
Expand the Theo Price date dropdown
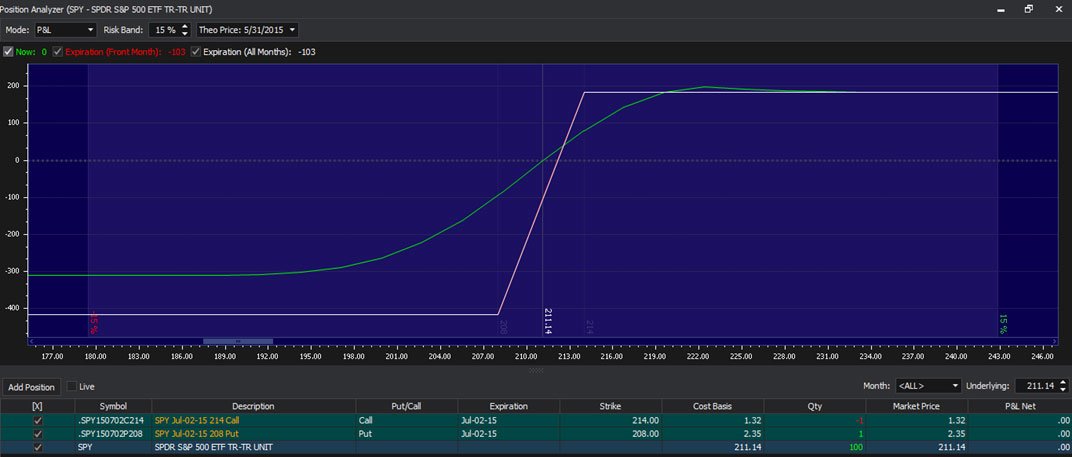click(247, 30)
